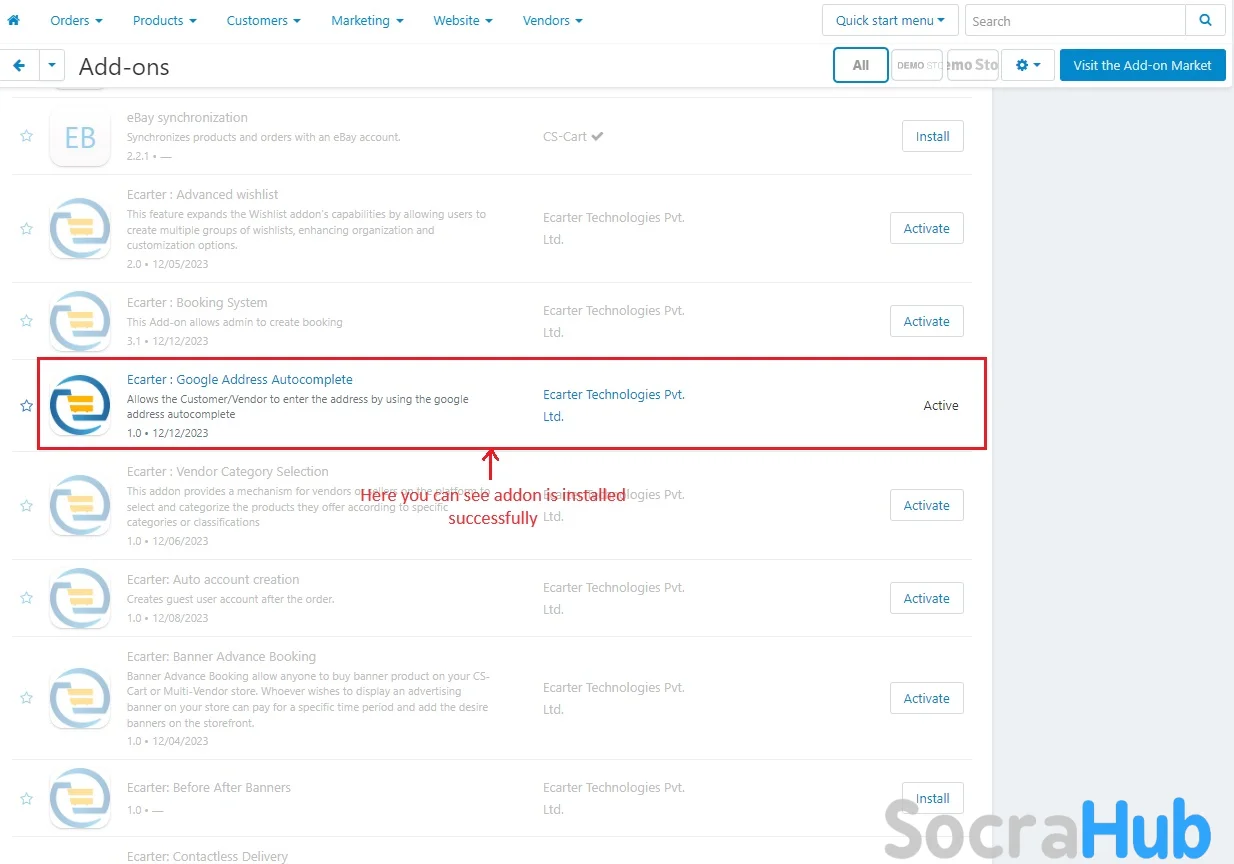Star the eBay synchronization add-on
Screen dimensions: 1234x864
point(27,136)
